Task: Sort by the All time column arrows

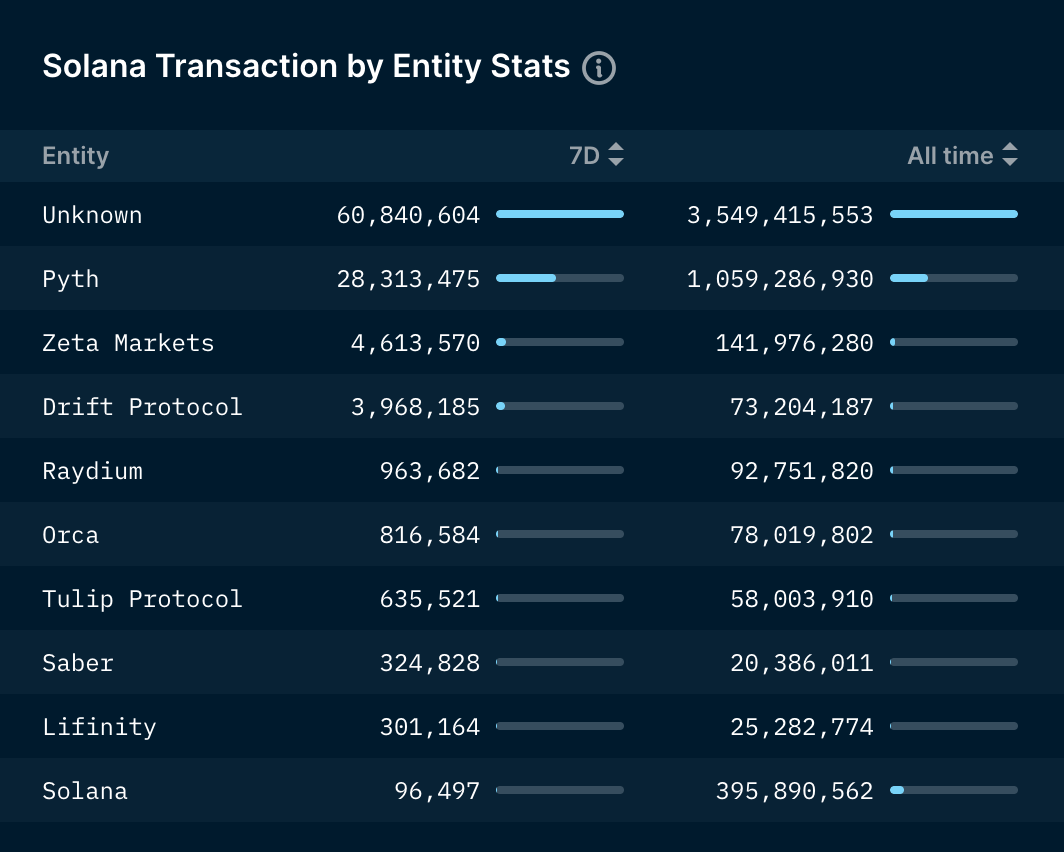Action: (1010, 155)
